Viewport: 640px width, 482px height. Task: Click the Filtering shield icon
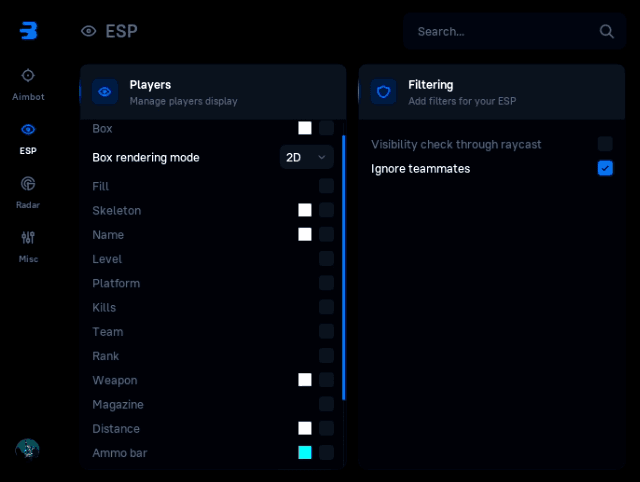[x=384, y=92]
